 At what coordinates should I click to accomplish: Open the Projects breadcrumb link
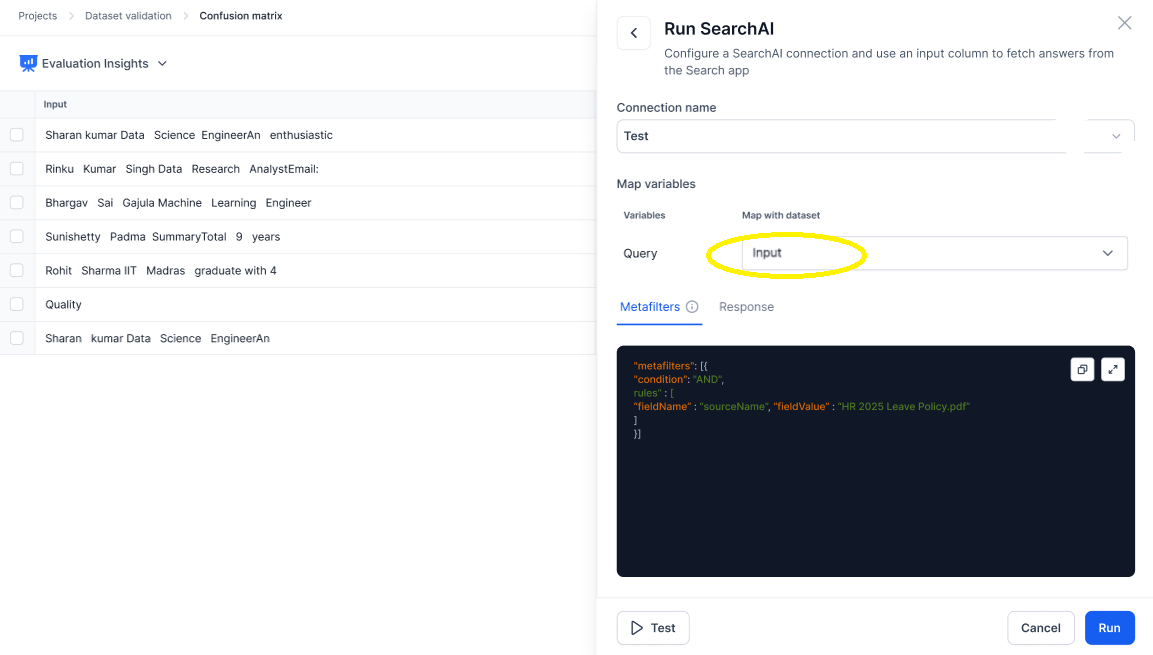click(x=38, y=15)
